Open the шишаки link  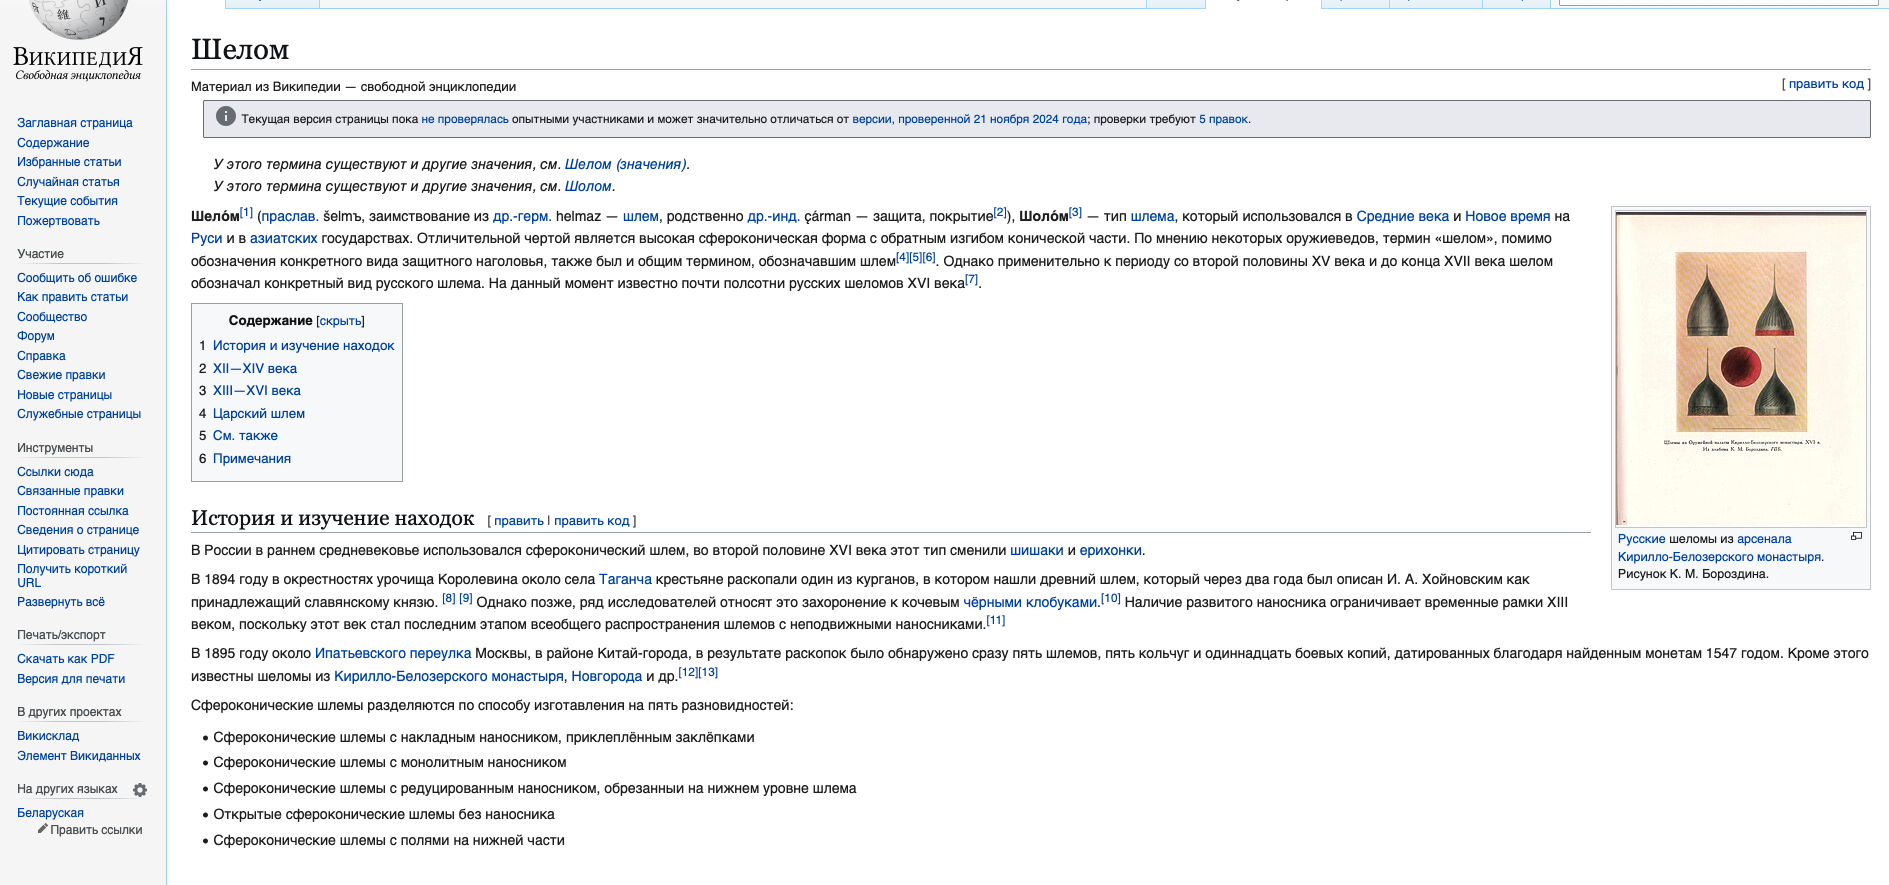(1036, 550)
